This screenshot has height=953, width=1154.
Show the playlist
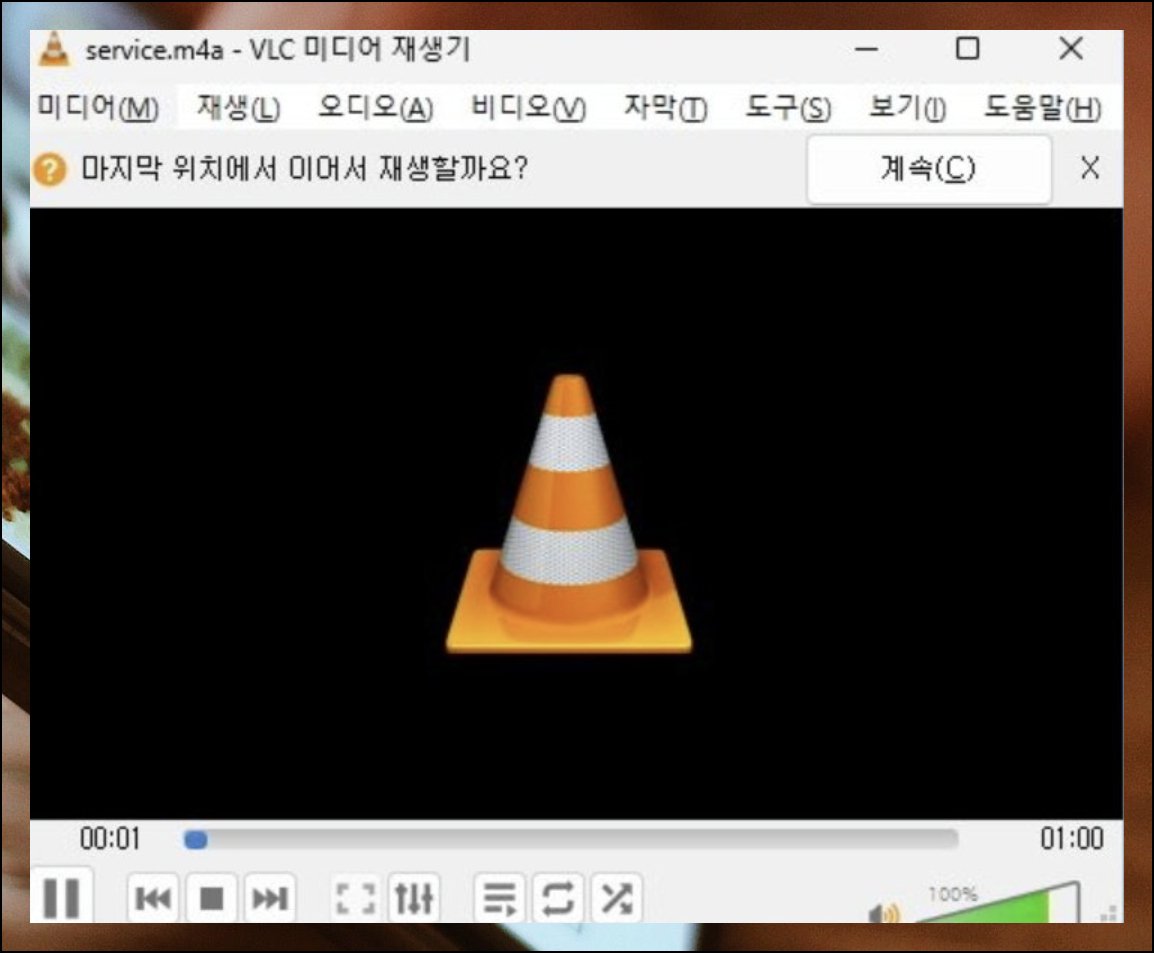coord(500,898)
